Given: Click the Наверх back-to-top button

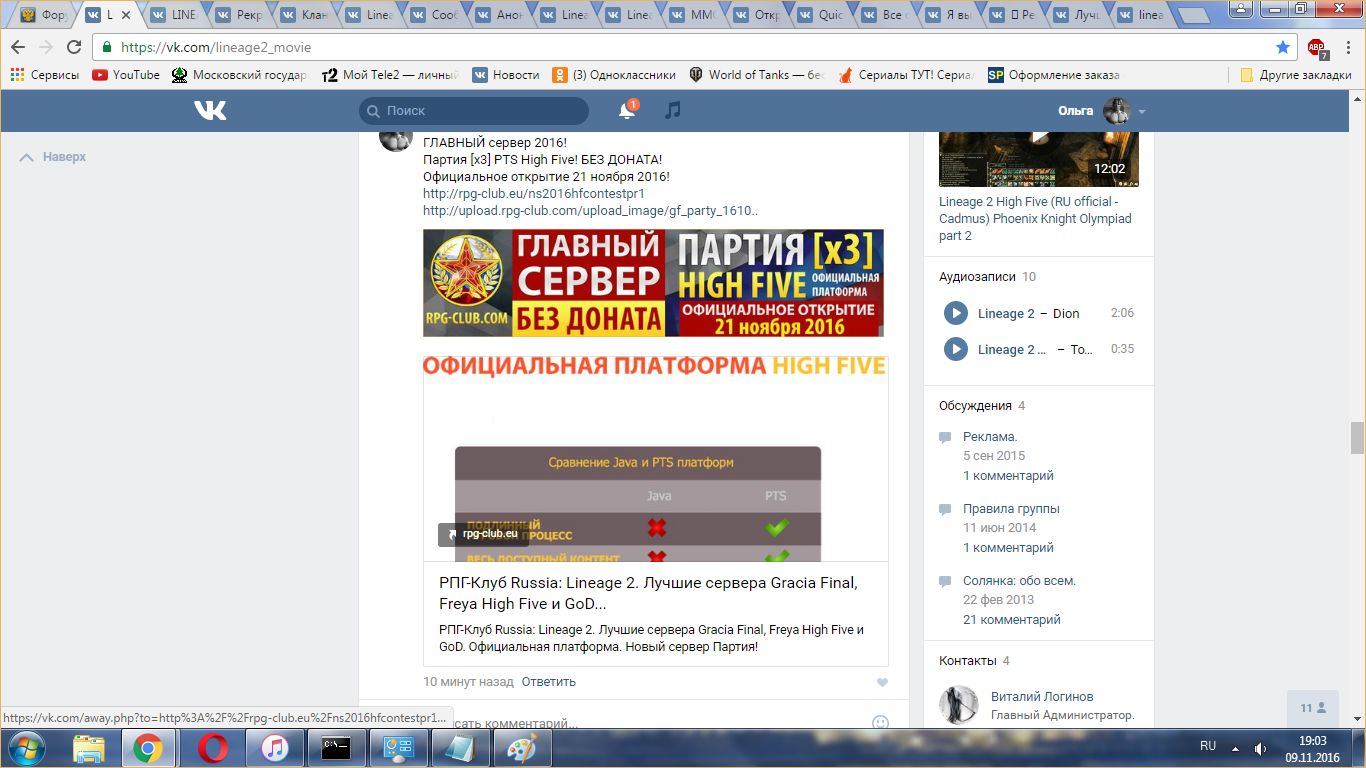Looking at the screenshot, I should [53, 157].
